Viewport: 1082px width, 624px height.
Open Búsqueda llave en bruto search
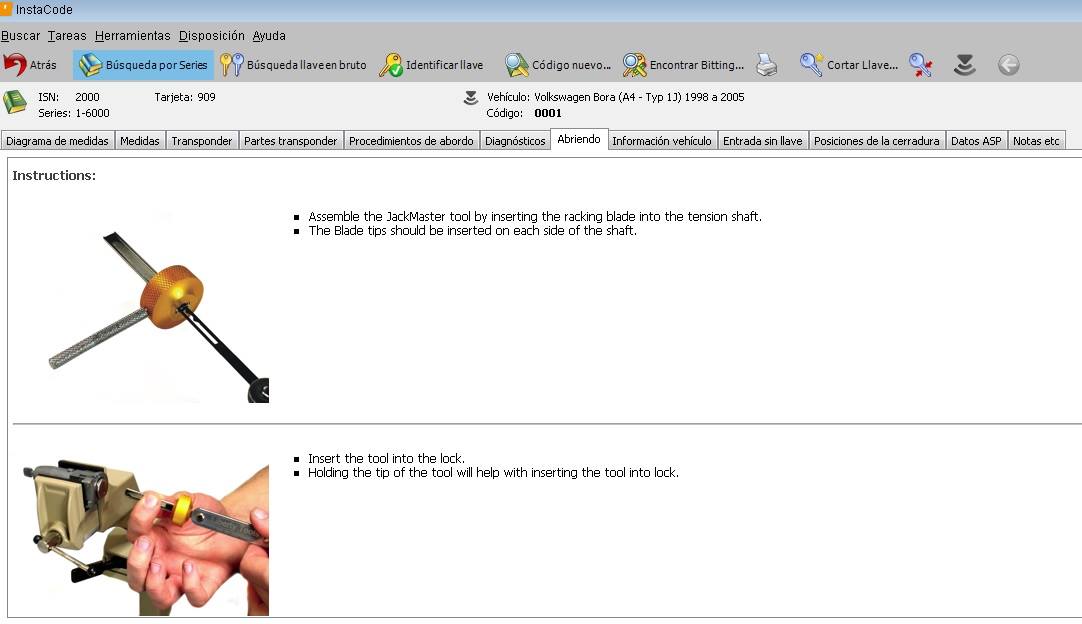(x=294, y=65)
